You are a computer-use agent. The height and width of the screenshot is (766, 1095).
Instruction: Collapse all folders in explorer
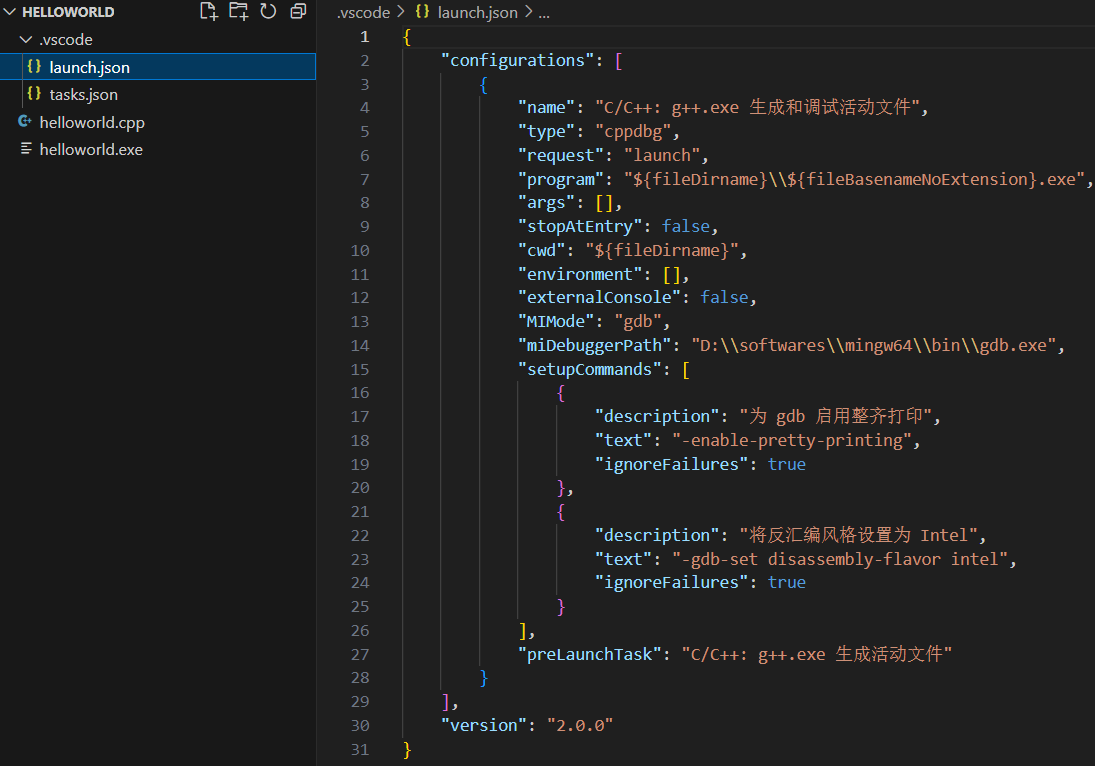298,12
